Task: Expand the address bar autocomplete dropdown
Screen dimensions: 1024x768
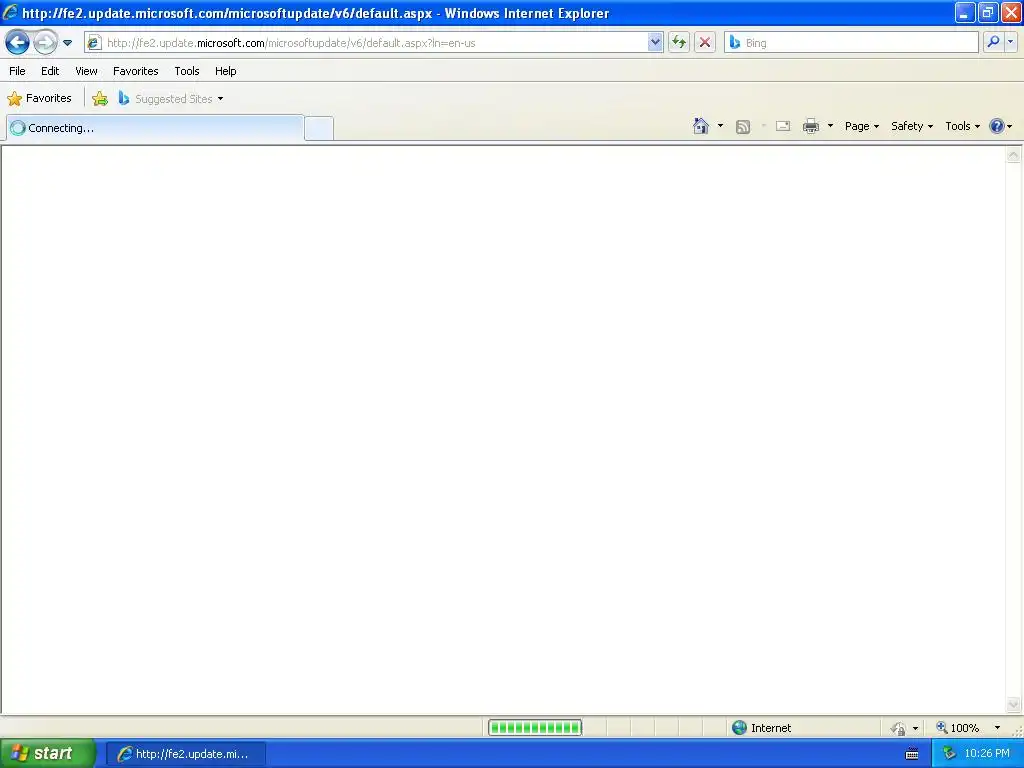Action: (x=655, y=43)
